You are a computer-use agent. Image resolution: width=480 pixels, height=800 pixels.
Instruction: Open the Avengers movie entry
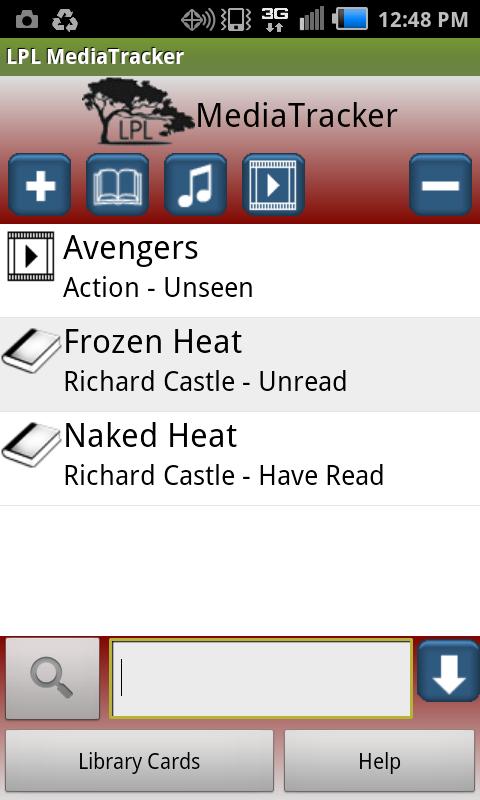click(240, 270)
